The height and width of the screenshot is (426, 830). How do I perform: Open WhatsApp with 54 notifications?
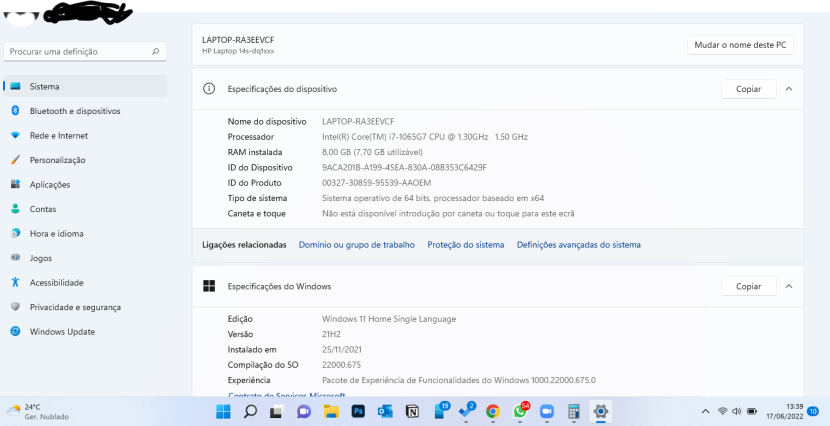click(521, 411)
